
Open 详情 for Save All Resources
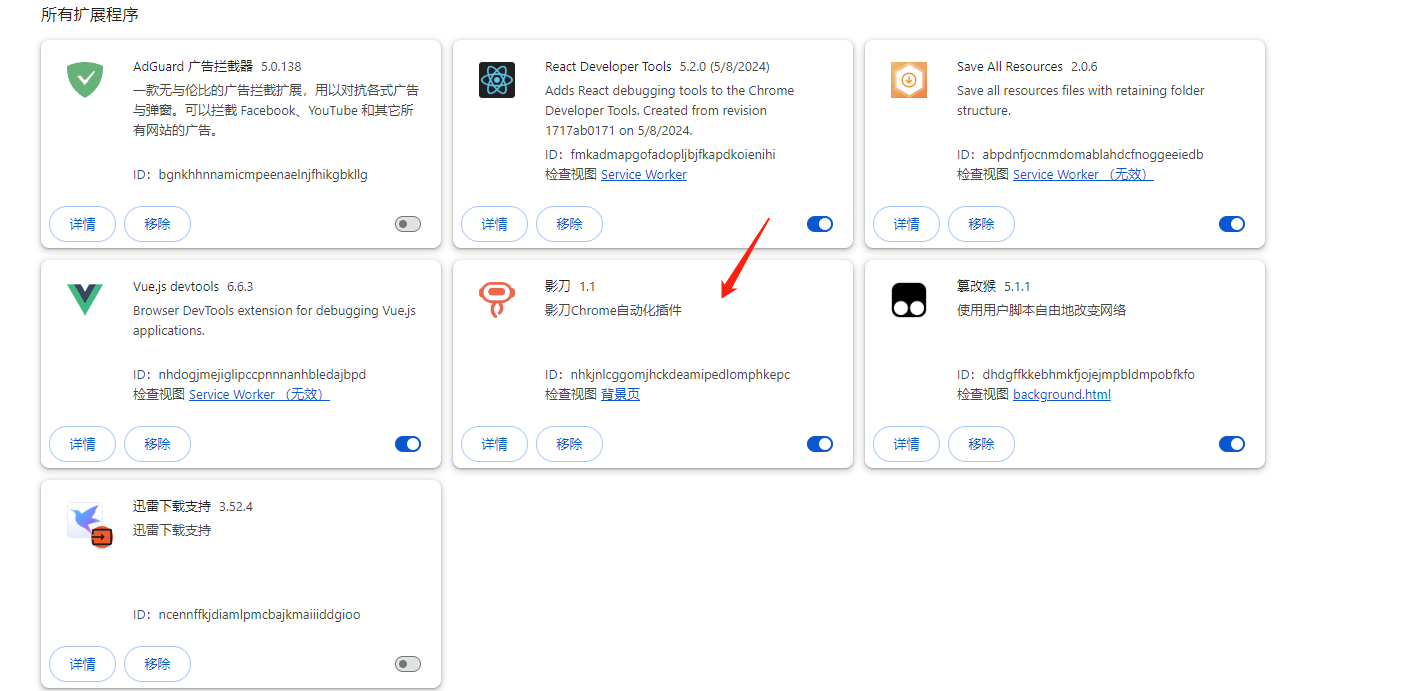907,224
